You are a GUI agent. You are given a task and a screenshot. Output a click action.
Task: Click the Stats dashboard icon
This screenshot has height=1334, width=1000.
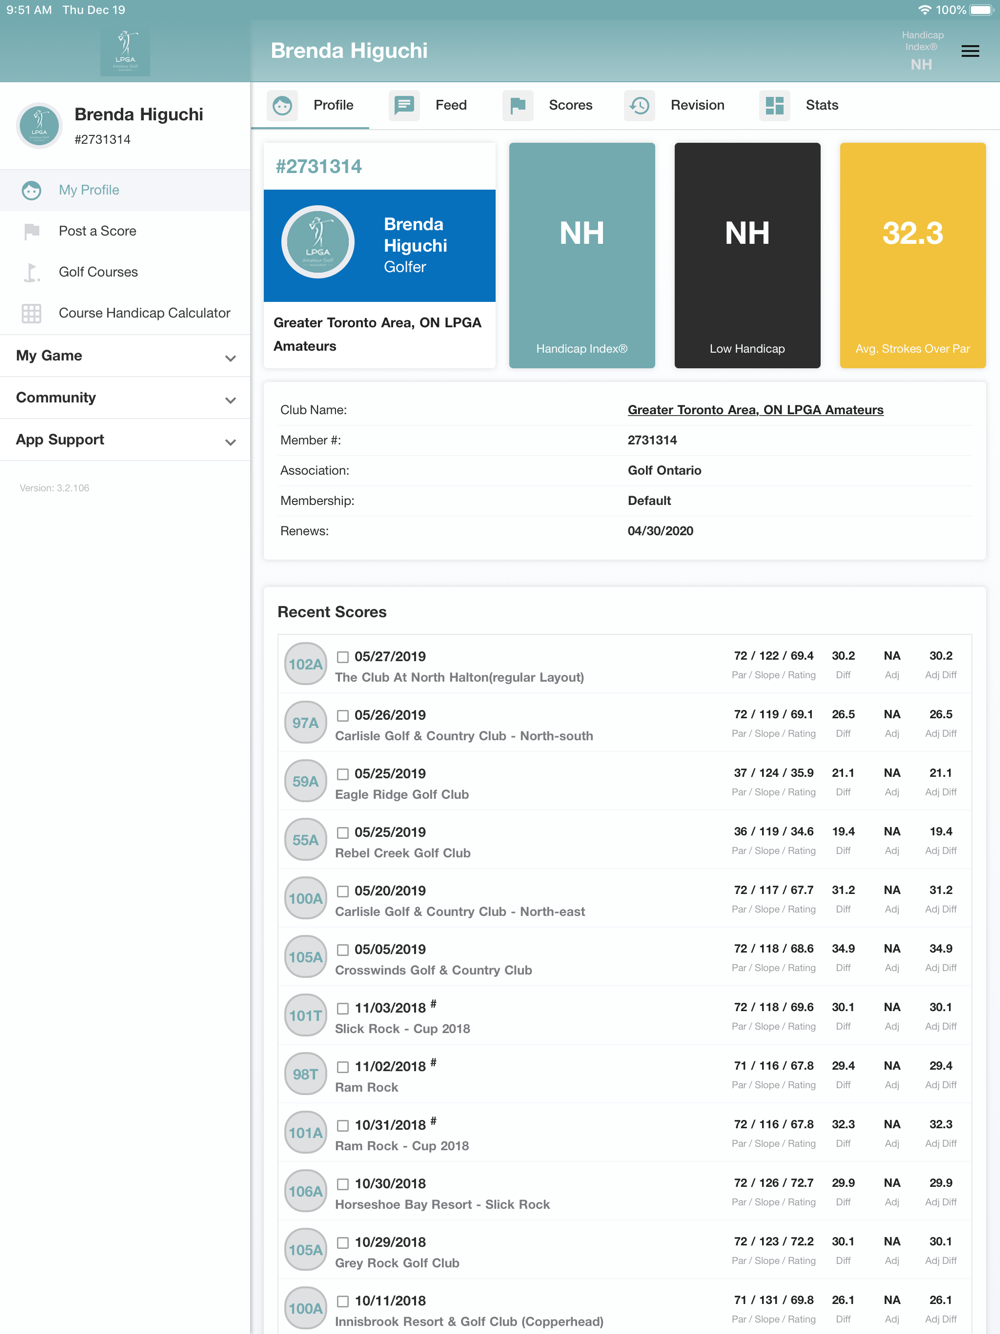[775, 105]
